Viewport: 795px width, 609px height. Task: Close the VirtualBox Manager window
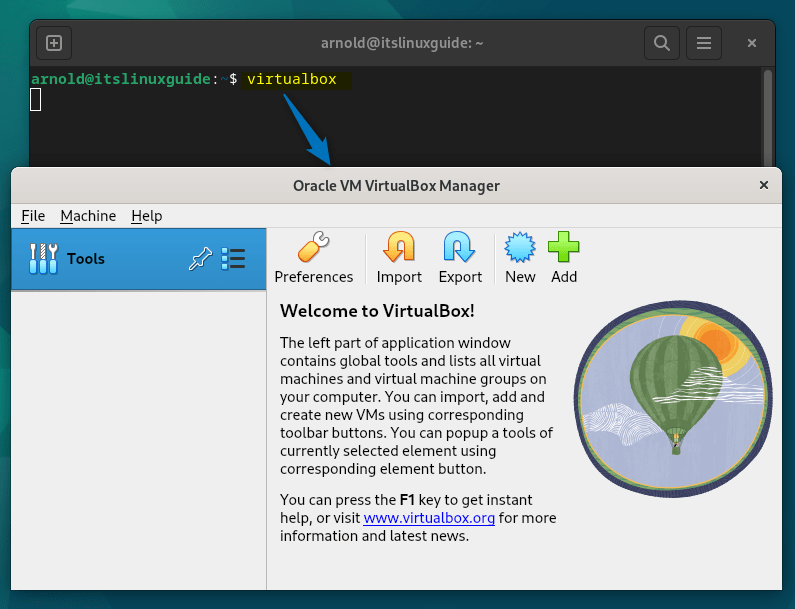pos(764,185)
